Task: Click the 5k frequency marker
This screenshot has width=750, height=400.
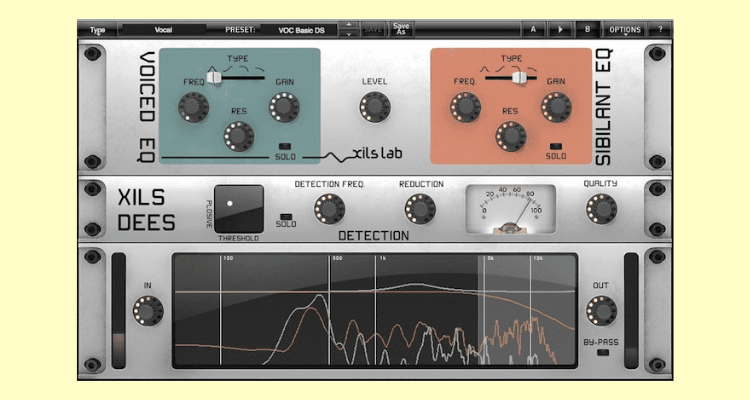Action: [x=490, y=258]
